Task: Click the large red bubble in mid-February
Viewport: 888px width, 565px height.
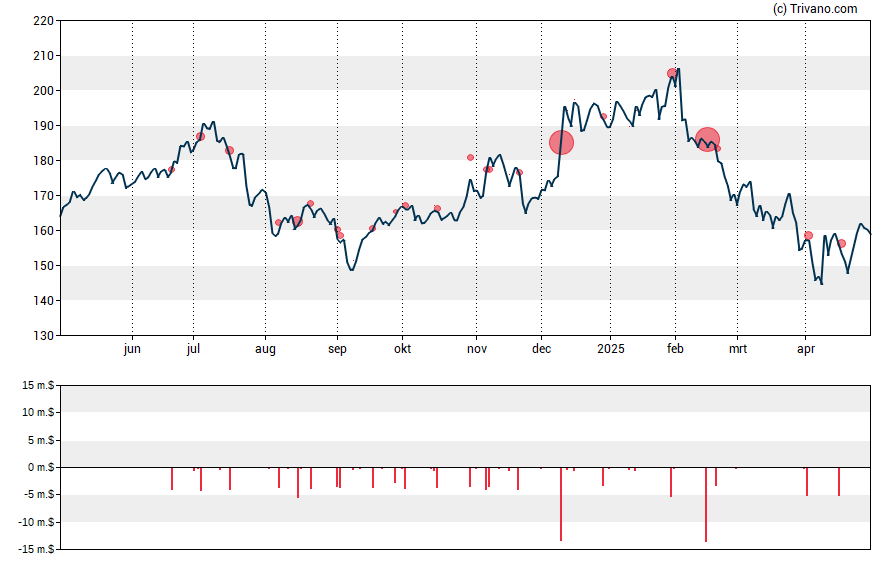Action: point(707,139)
